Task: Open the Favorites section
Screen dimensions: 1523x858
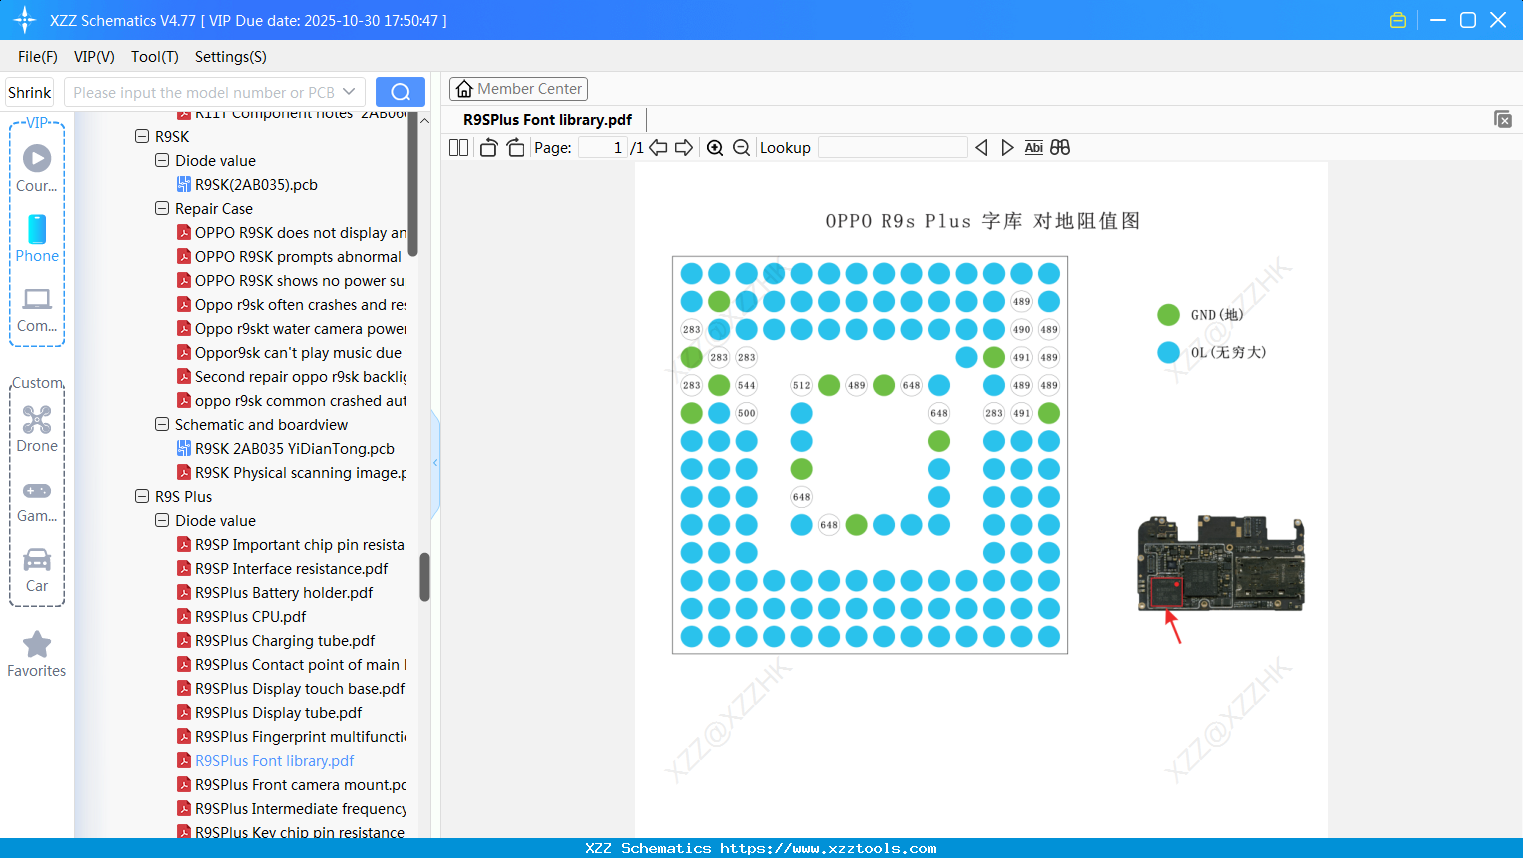Action: (37, 655)
